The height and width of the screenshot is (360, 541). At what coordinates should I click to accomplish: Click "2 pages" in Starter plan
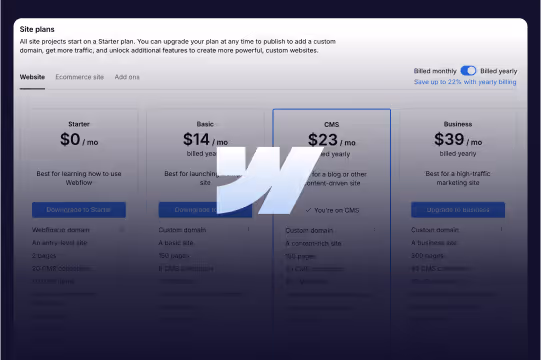click(x=44, y=256)
